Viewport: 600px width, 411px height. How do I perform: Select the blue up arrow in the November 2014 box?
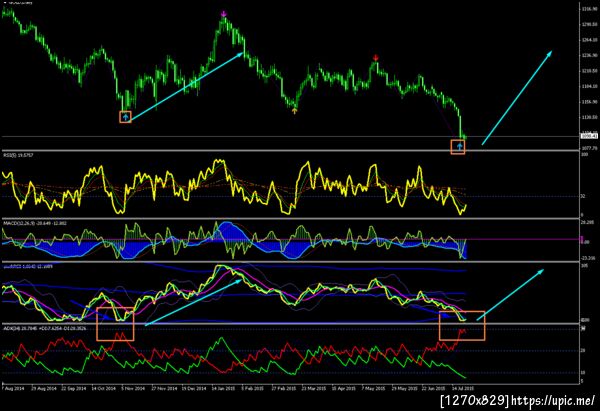(x=126, y=117)
